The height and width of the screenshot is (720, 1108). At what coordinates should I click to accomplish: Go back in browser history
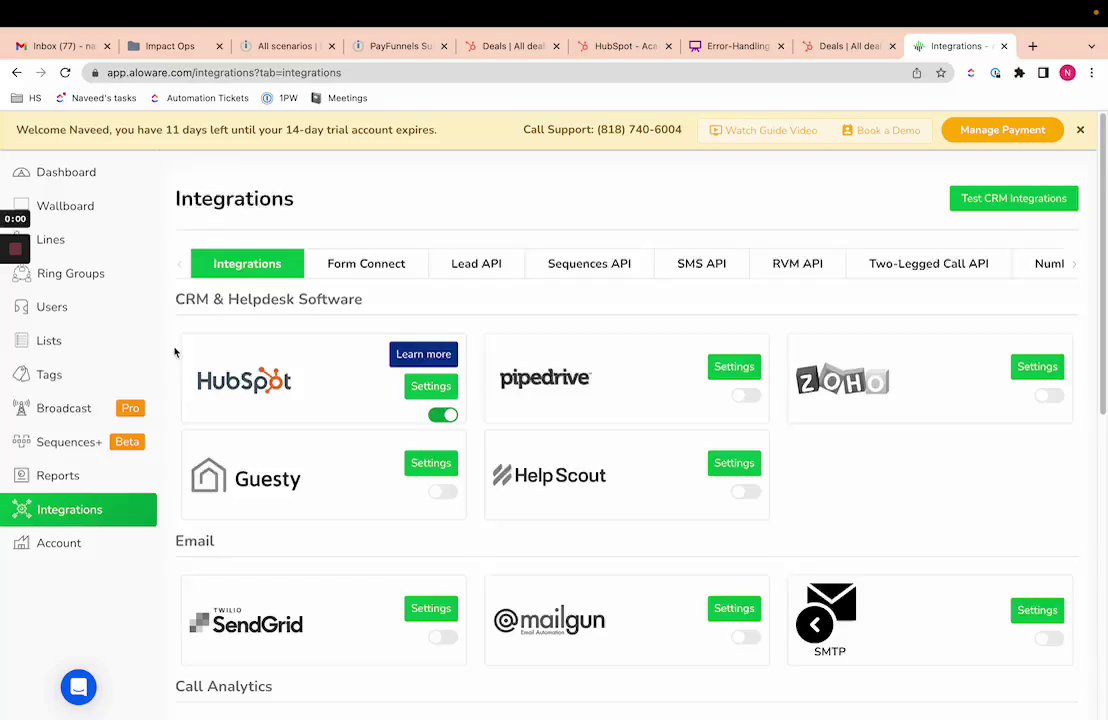pyautogui.click(x=17, y=73)
